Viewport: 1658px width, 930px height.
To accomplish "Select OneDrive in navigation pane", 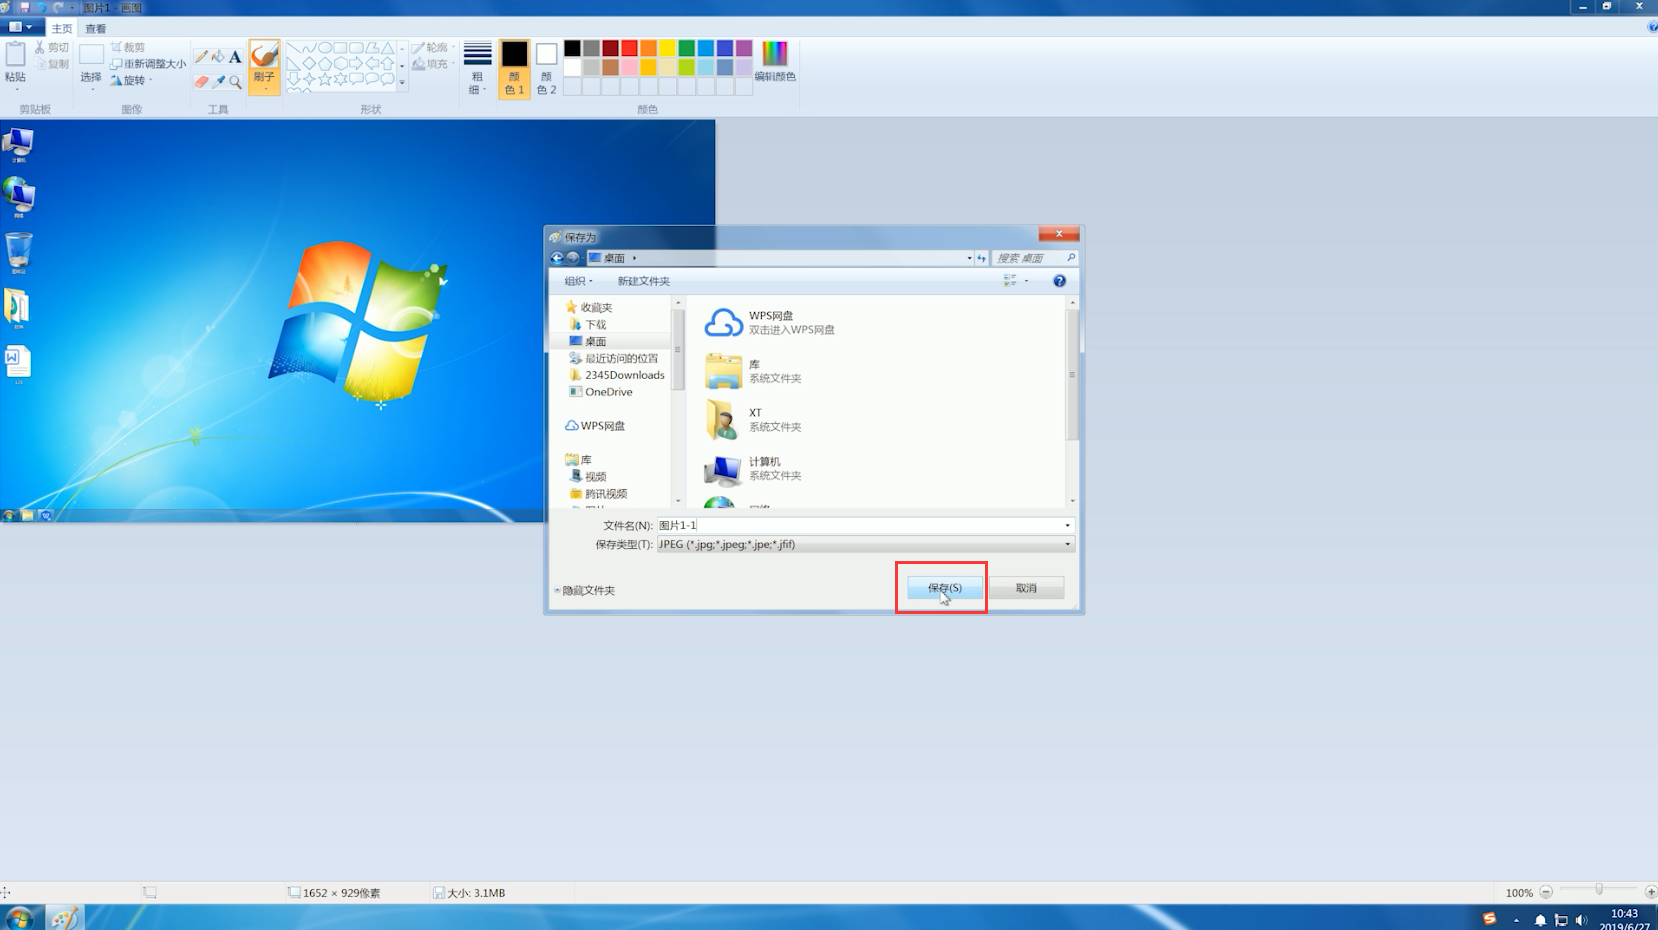I will (x=601, y=392).
